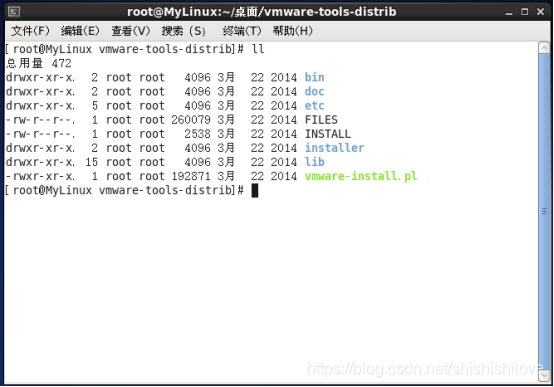Click the doc directory name
The image size is (554, 387).
(x=314, y=92)
